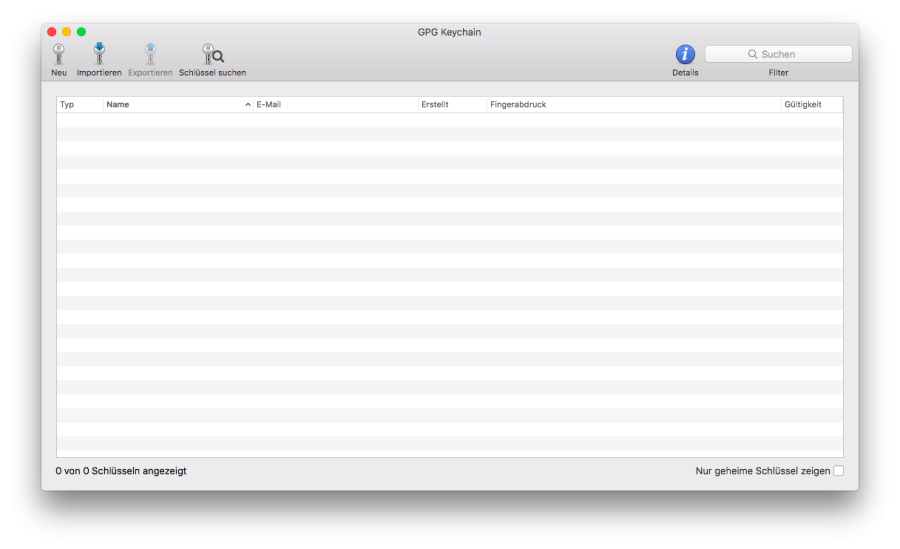Sort keys by the Typ column
The height and width of the screenshot is (549, 900).
coord(79,104)
